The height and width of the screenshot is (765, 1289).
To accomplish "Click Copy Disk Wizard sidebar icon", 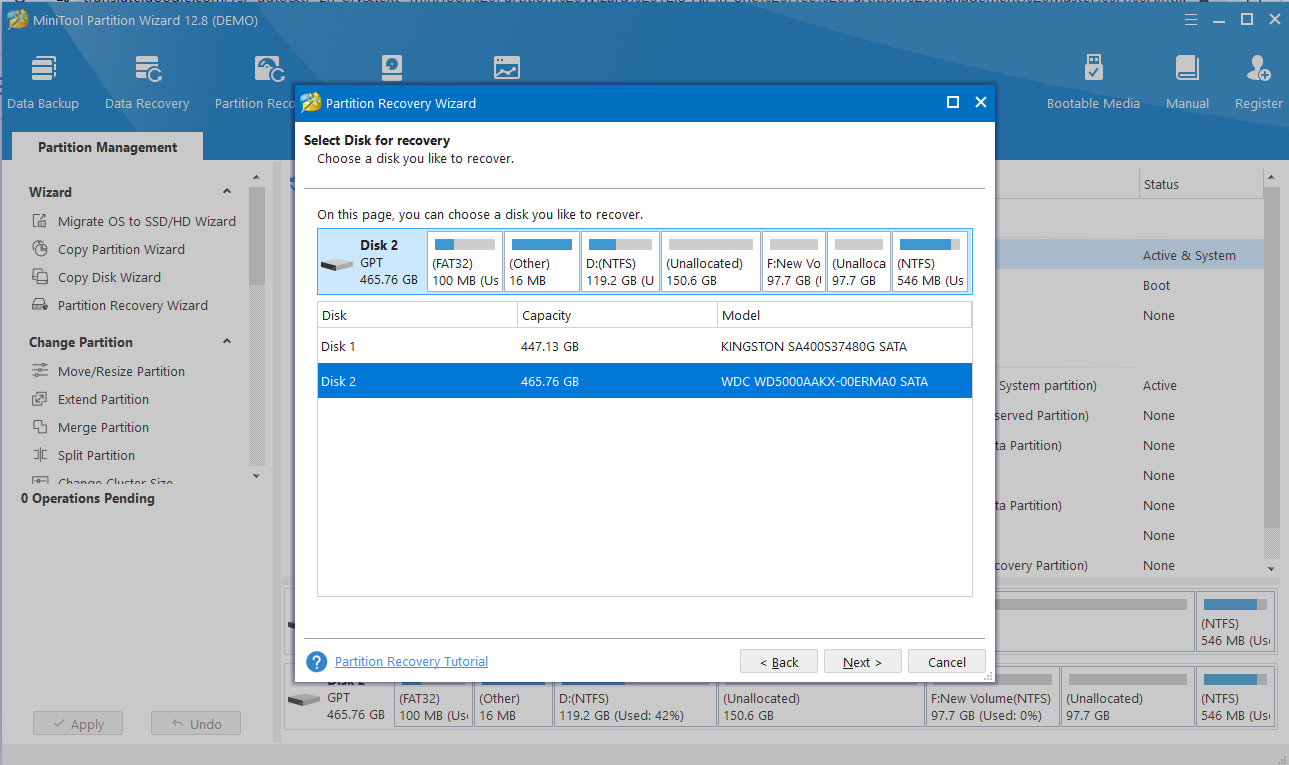I will coord(40,277).
